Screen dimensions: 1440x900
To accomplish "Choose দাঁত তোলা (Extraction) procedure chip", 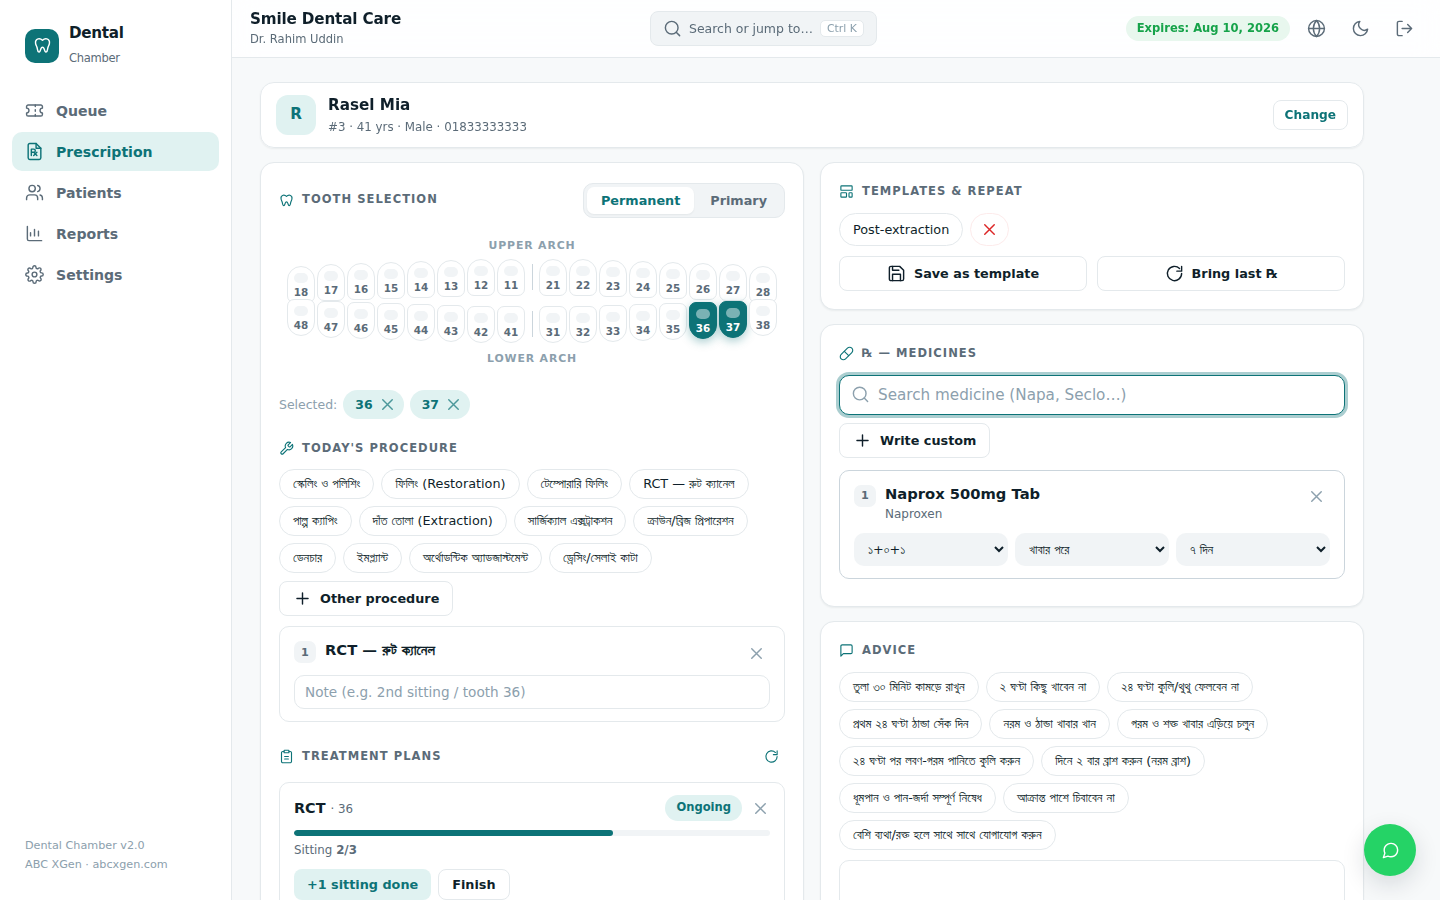I will (432, 521).
